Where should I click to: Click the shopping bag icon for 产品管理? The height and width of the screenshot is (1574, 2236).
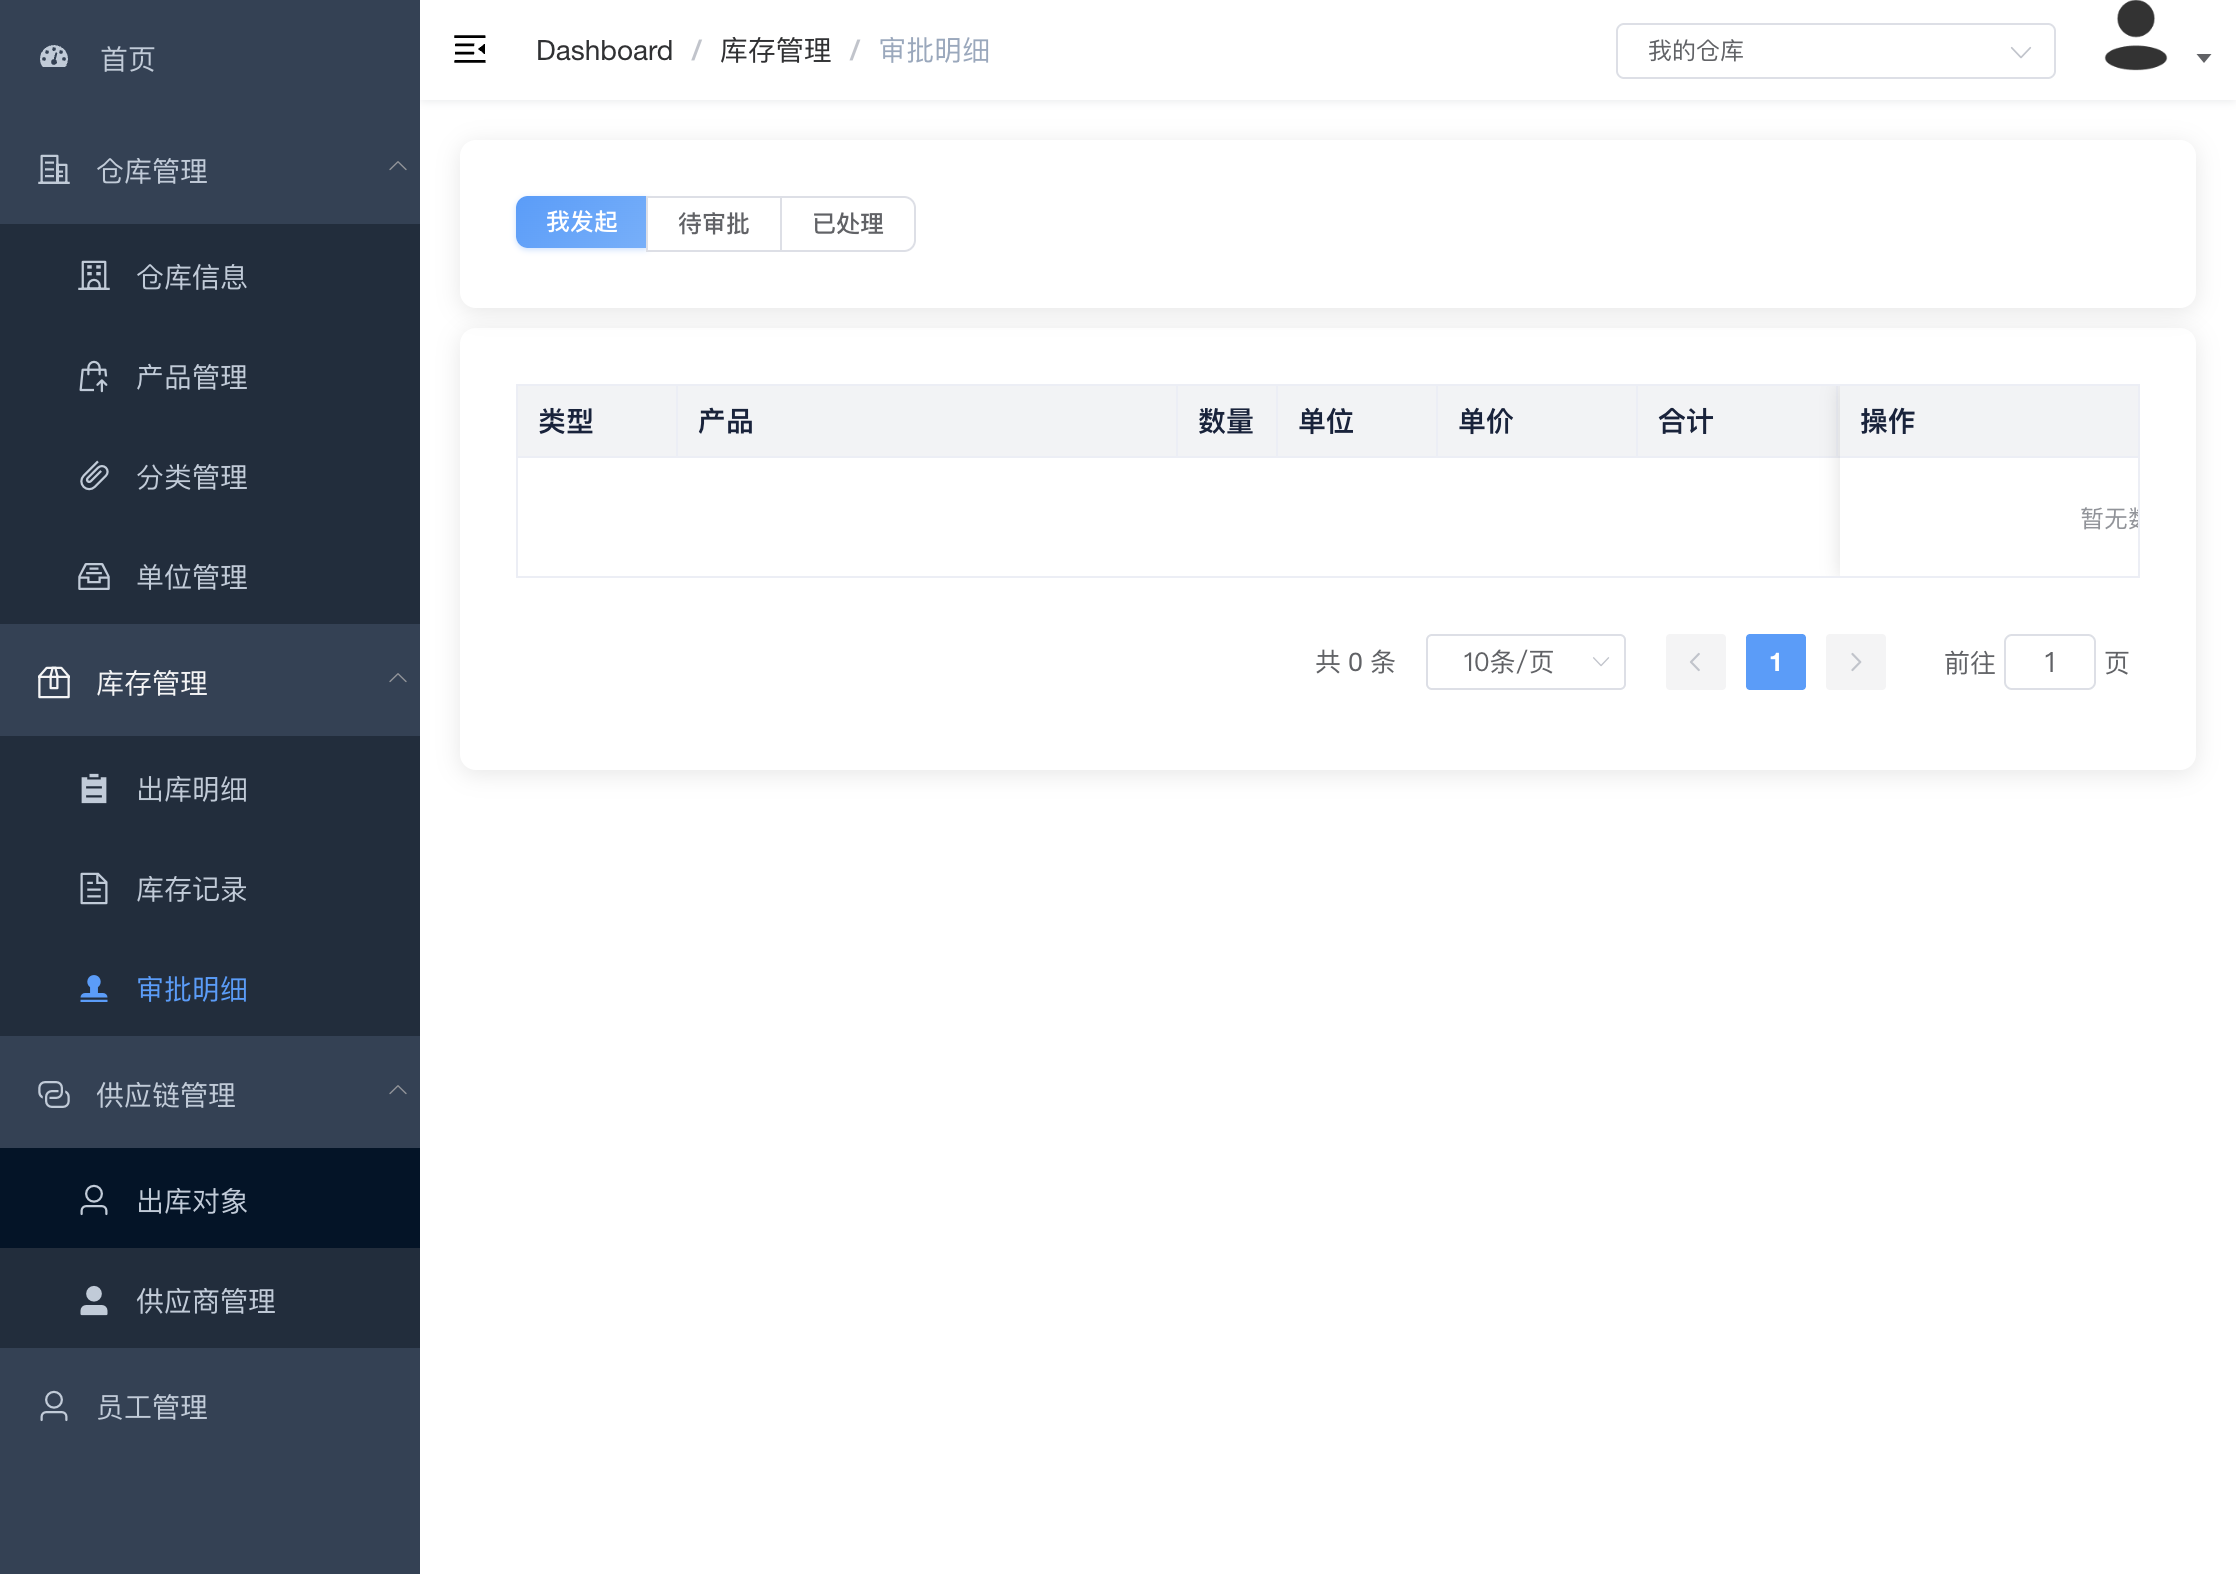pos(94,376)
